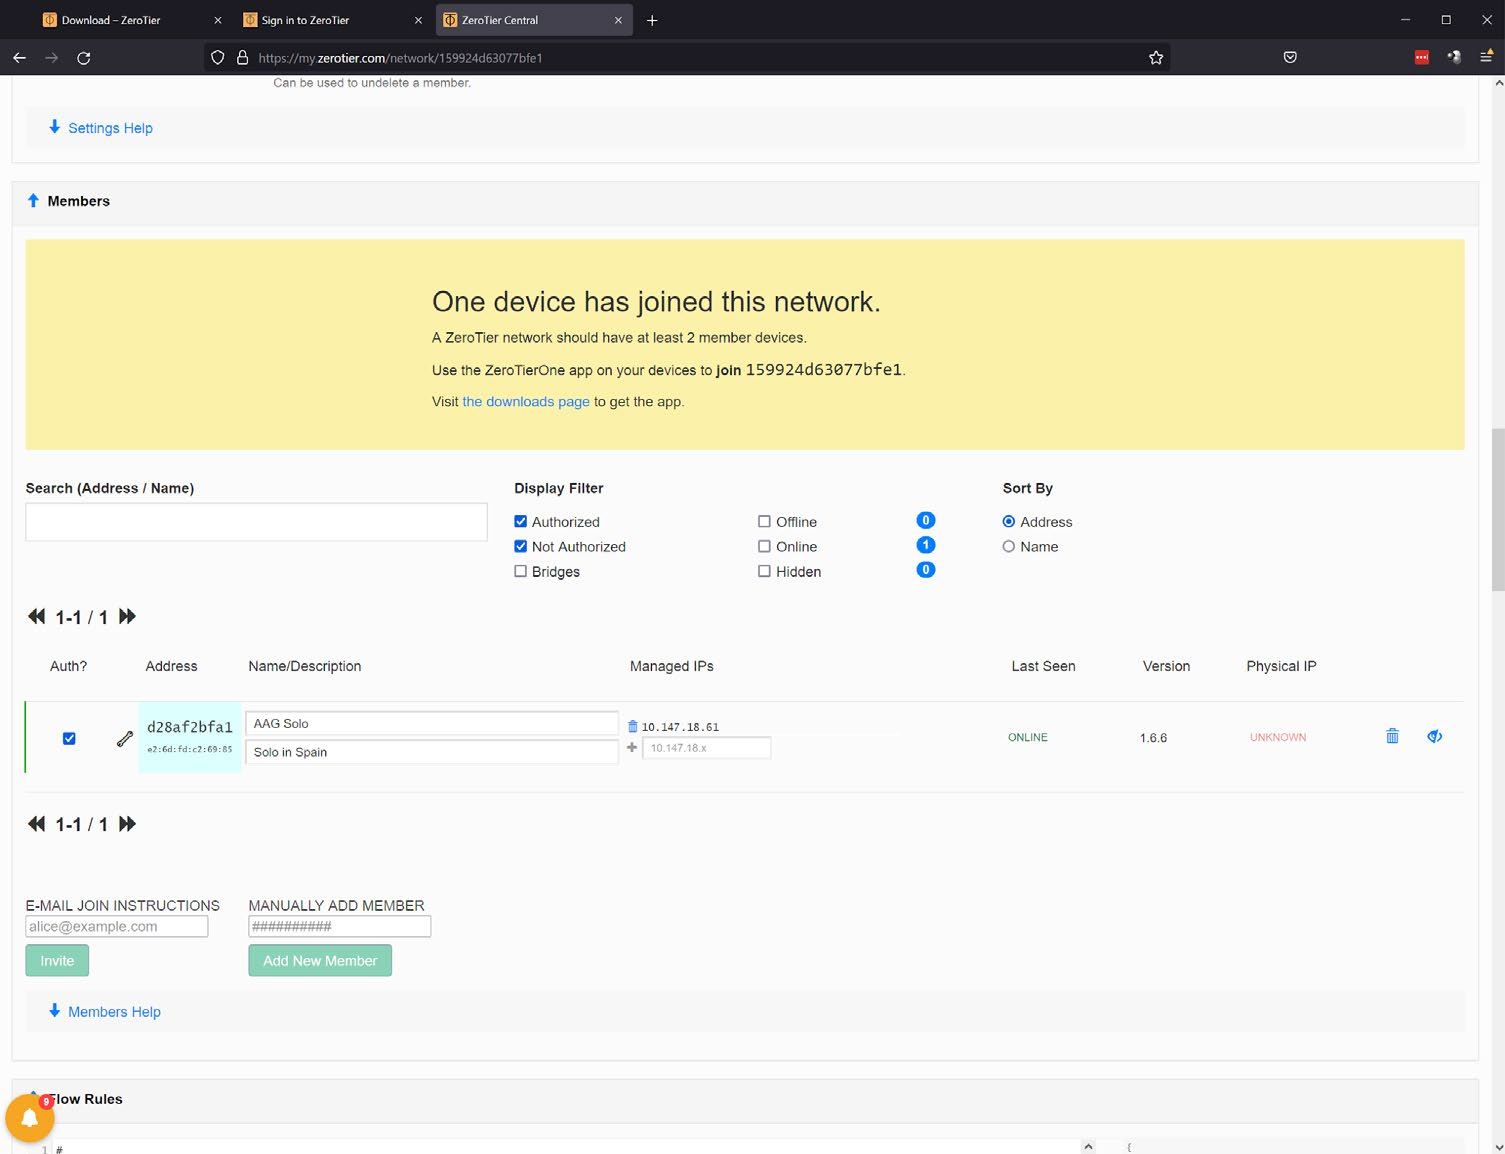
Task: Click the Last Seen column header
Action: [x=1043, y=666]
